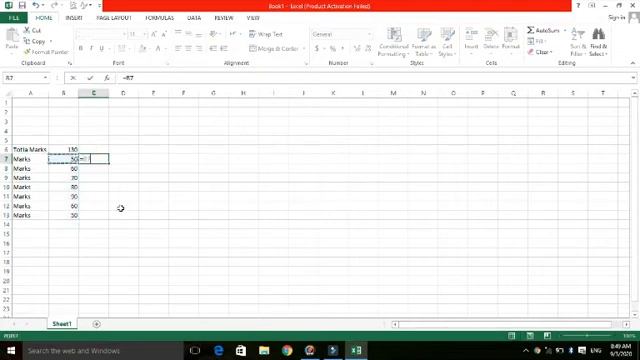The height and width of the screenshot is (360, 640).
Task: Select the Sheet1 tab
Action: pos(62,324)
